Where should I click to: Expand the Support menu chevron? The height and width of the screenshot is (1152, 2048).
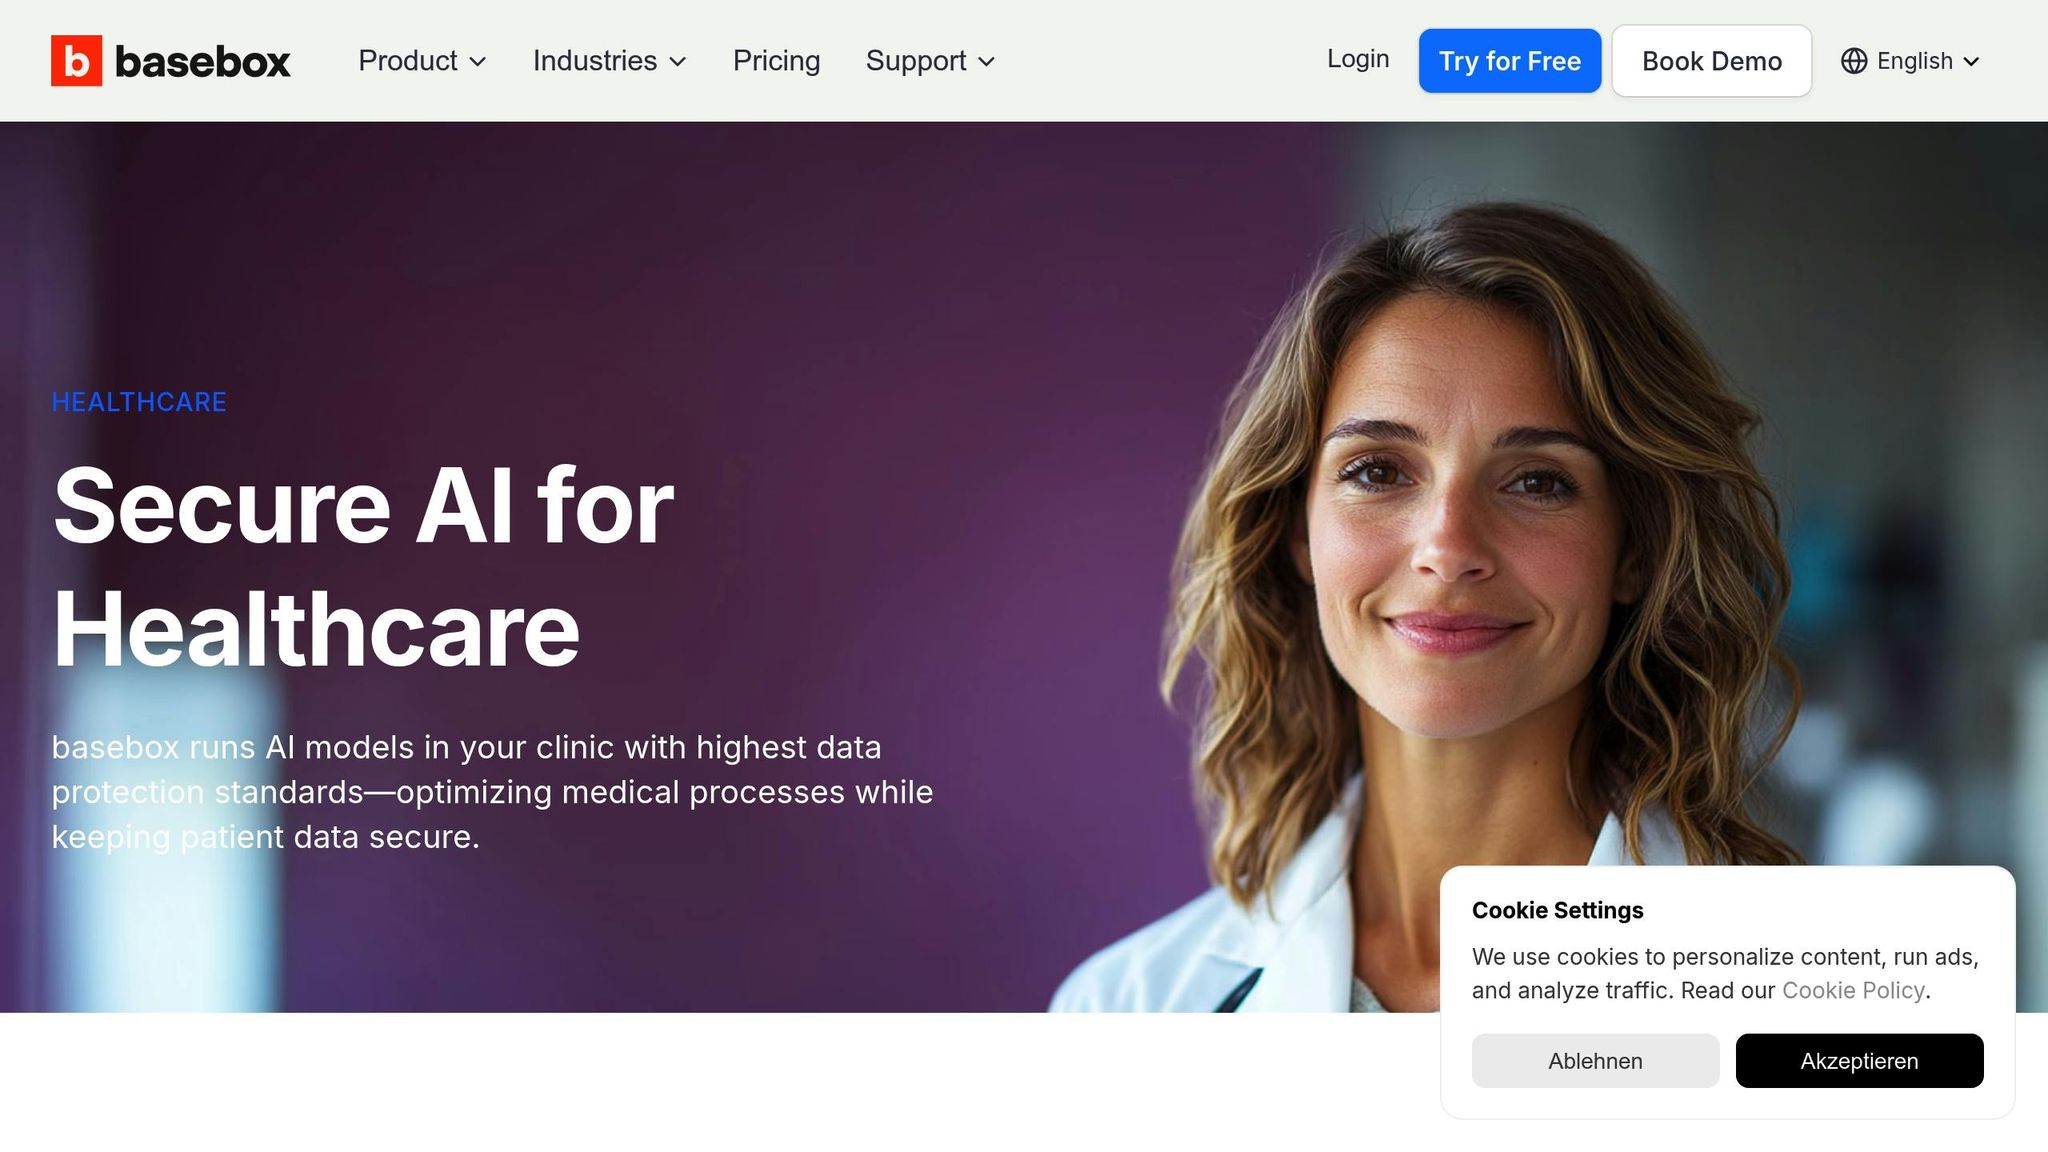(x=987, y=62)
